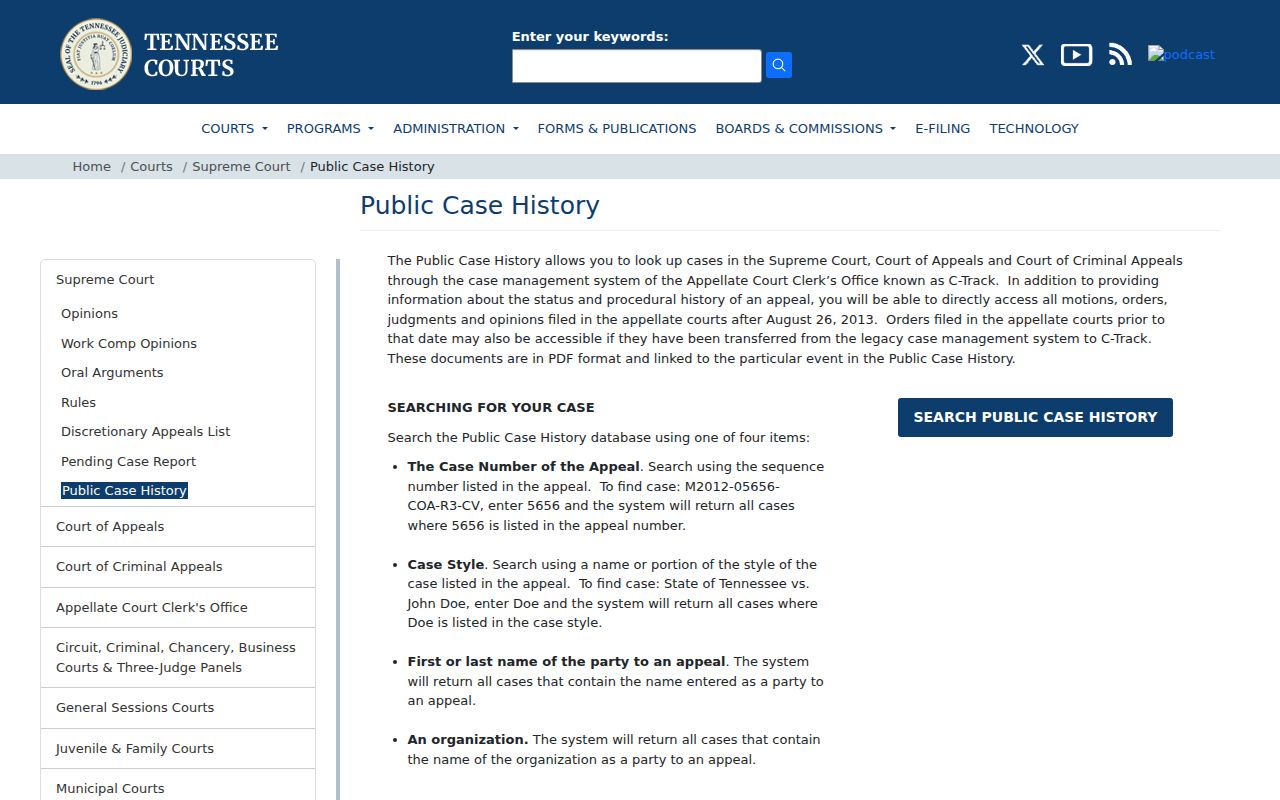
Task: Open the Technology menu item
Action: [x=1034, y=128]
